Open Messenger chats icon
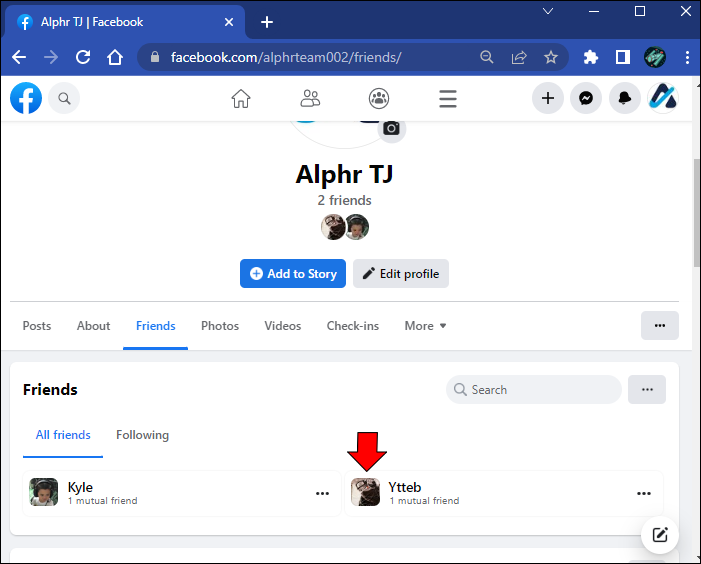This screenshot has height=564, width=701. [586, 98]
